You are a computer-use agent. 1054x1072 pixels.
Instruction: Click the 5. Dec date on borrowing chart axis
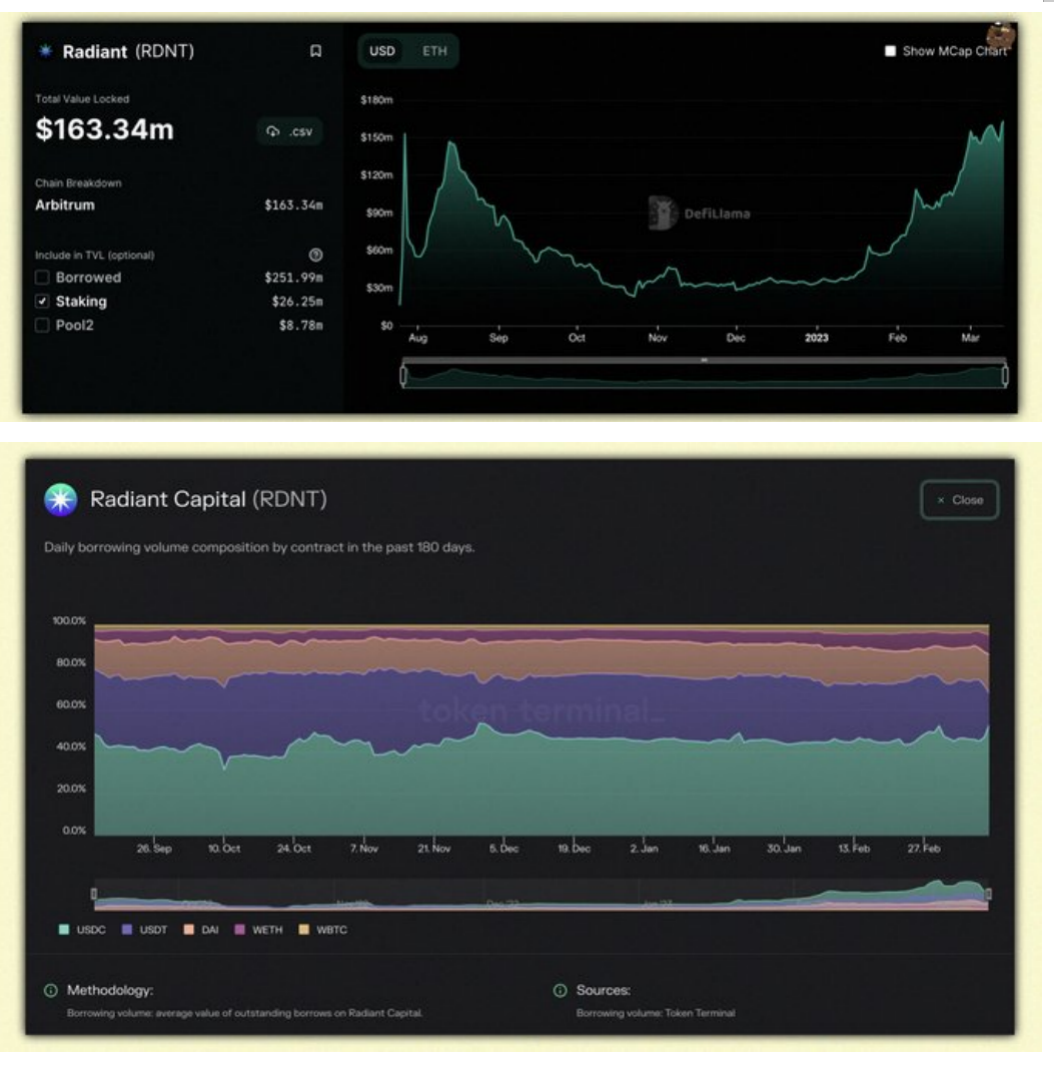[504, 848]
